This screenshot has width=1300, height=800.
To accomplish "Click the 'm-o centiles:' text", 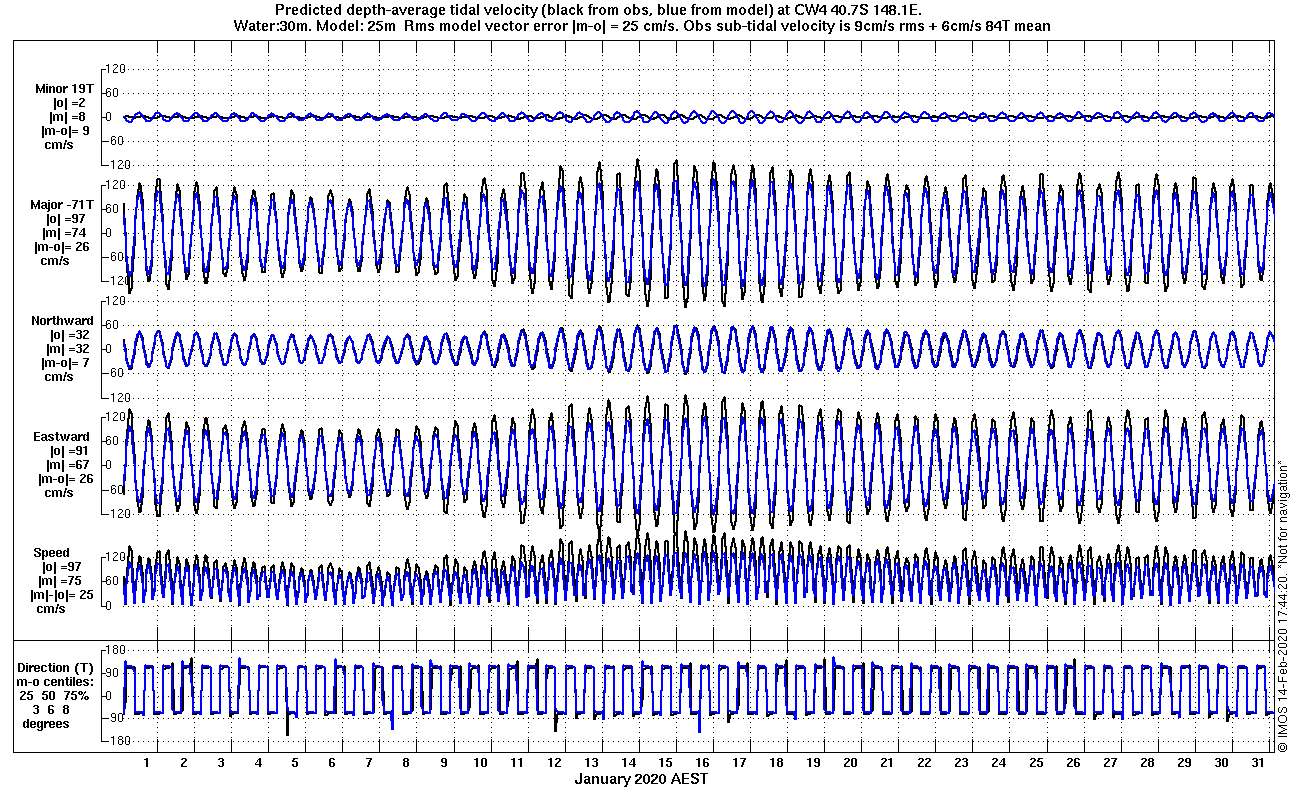I will [57, 682].
